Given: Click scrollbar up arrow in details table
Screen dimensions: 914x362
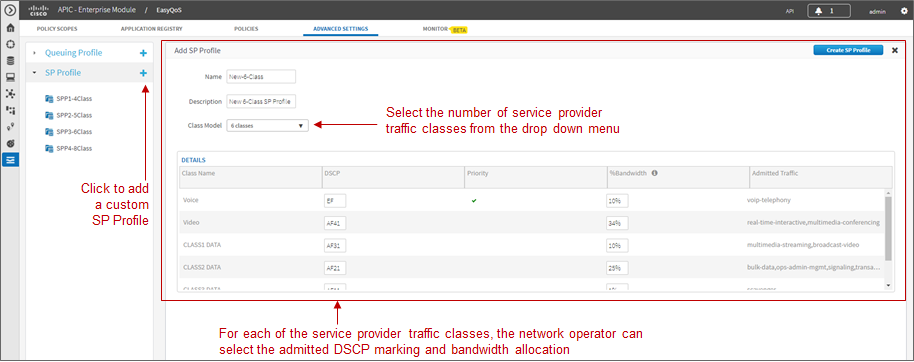Looking at the screenshot, I should tap(888, 193).
